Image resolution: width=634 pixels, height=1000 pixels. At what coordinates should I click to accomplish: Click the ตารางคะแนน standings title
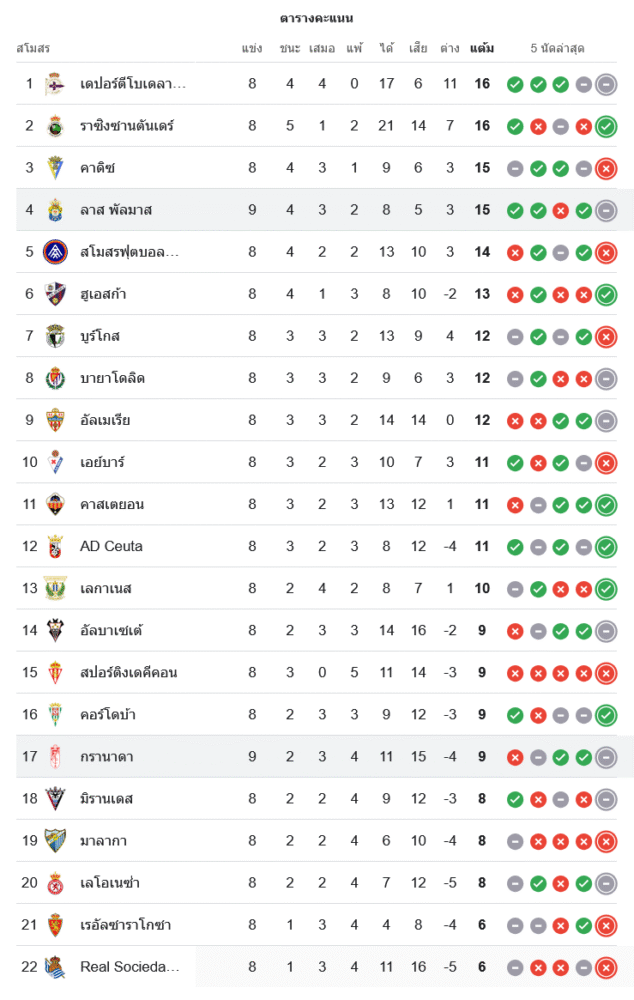coord(316,18)
